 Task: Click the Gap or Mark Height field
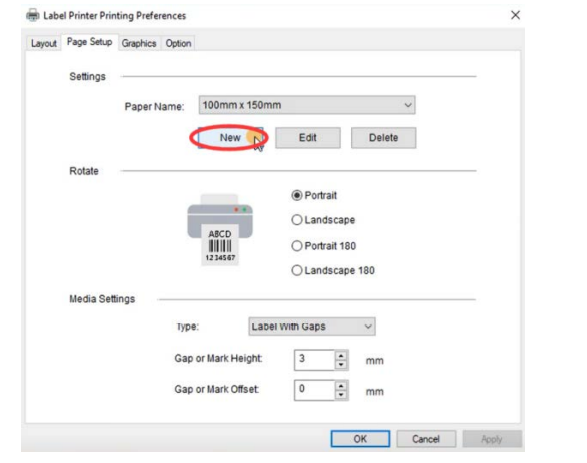314,360
